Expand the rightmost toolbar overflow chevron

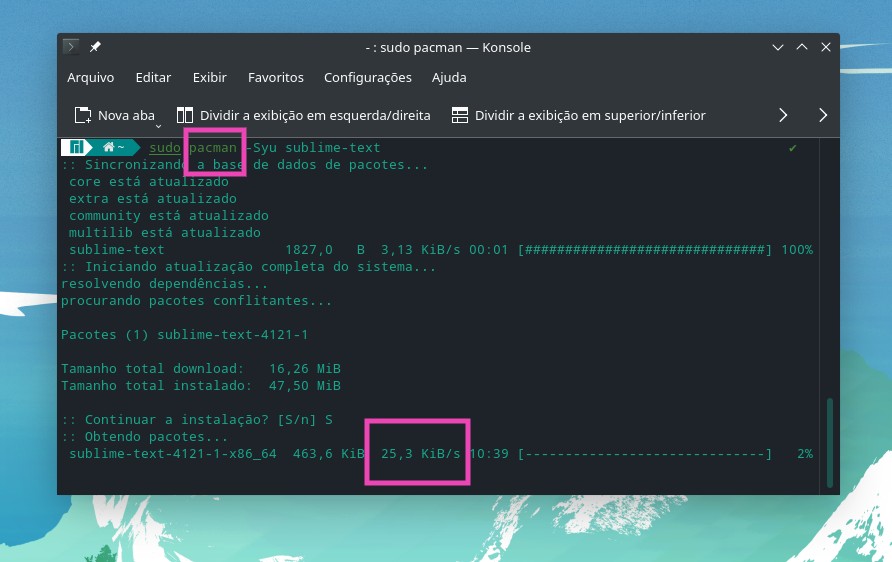[823, 115]
